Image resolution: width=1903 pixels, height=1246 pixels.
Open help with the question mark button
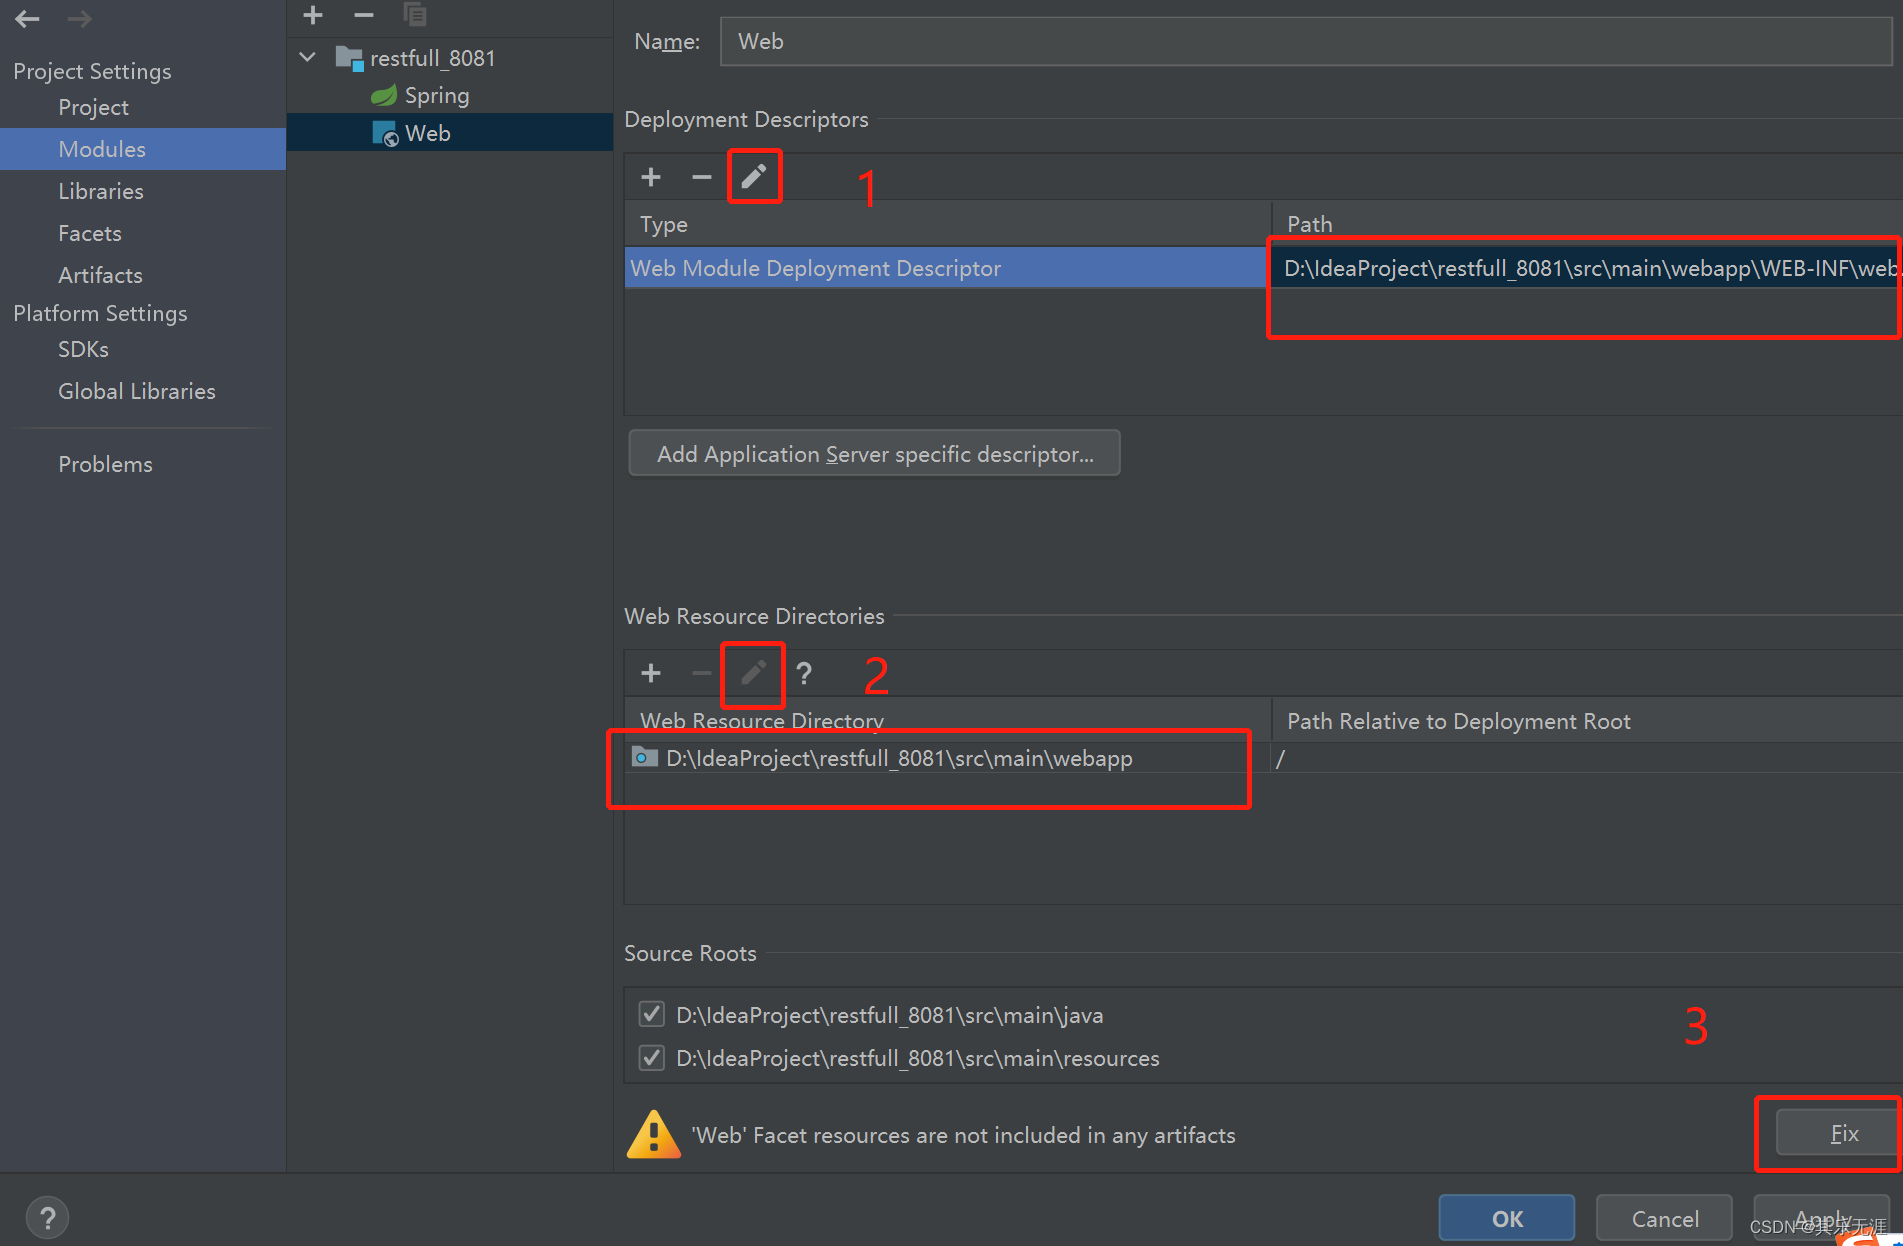(x=47, y=1218)
